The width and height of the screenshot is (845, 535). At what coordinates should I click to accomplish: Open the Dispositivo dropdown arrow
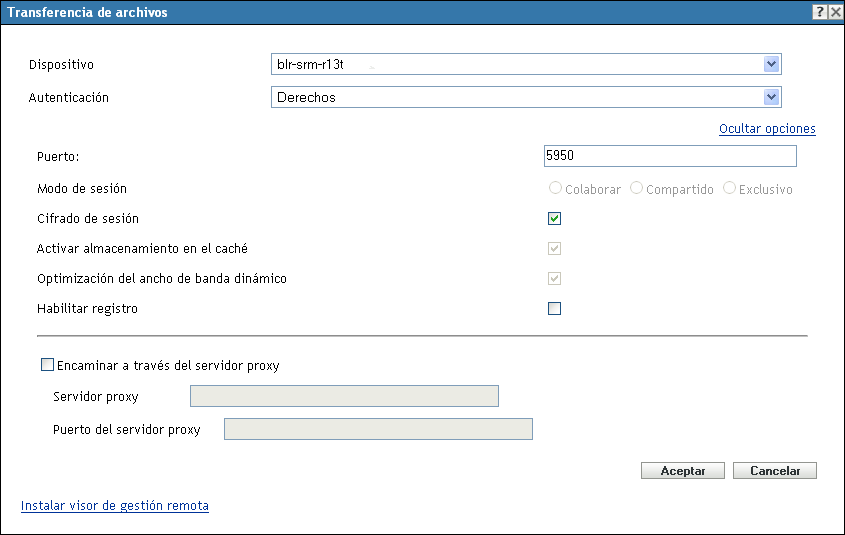(x=770, y=64)
